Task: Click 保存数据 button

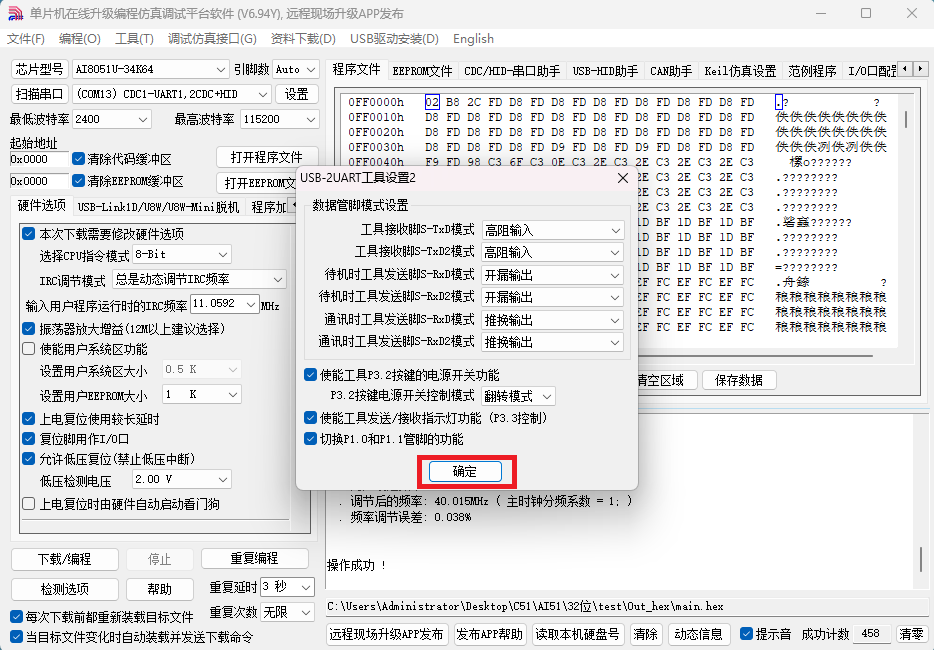Action: (x=739, y=380)
